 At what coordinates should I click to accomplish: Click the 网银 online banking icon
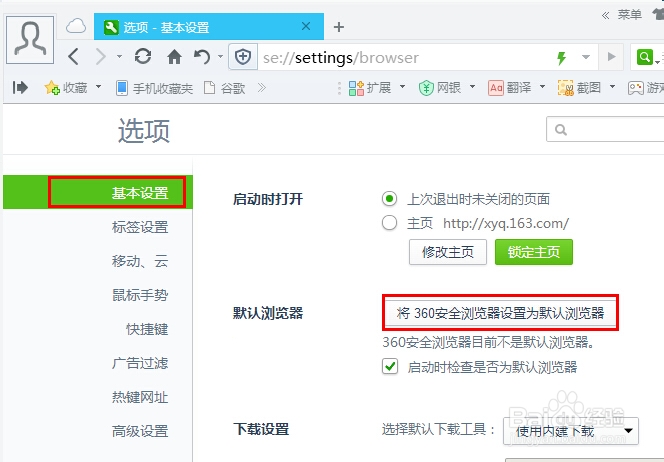click(426, 88)
